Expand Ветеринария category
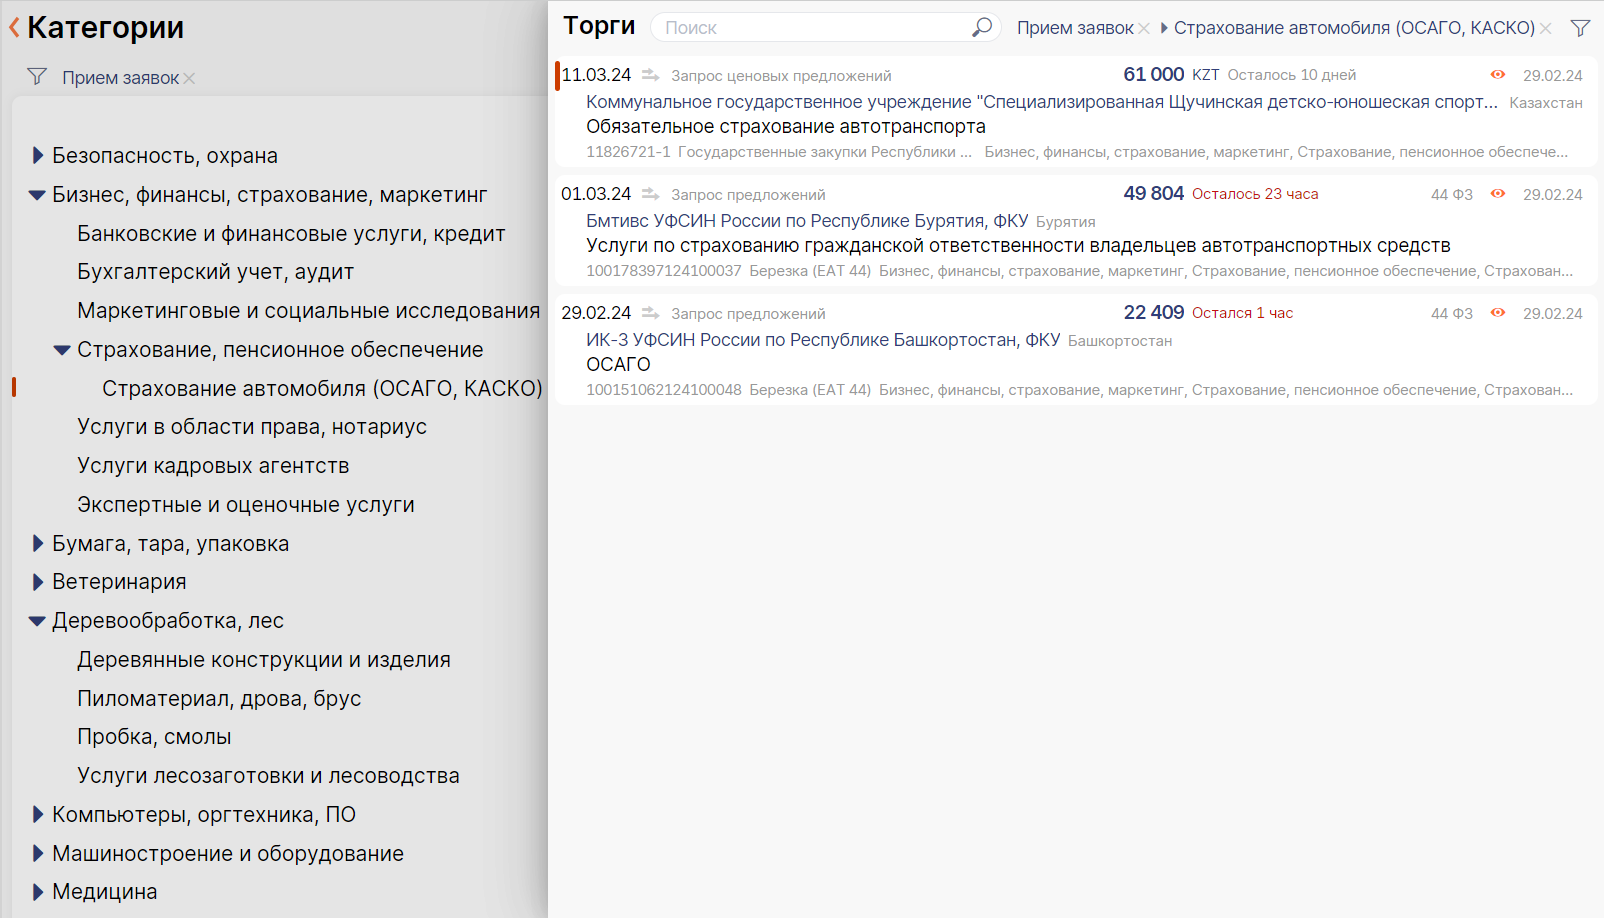Viewport: 1604px width, 918px height. pyautogui.click(x=38, y=582)
